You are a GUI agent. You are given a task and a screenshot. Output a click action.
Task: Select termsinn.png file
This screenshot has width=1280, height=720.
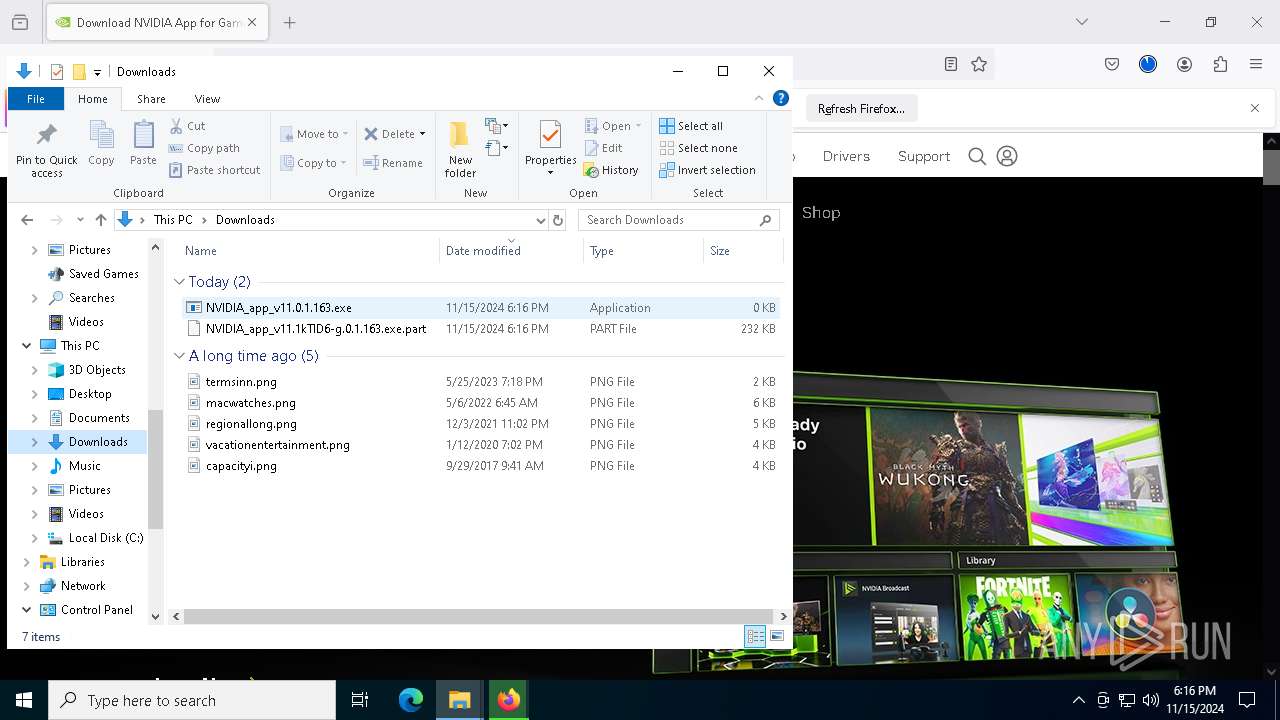[x=480, y=382]
